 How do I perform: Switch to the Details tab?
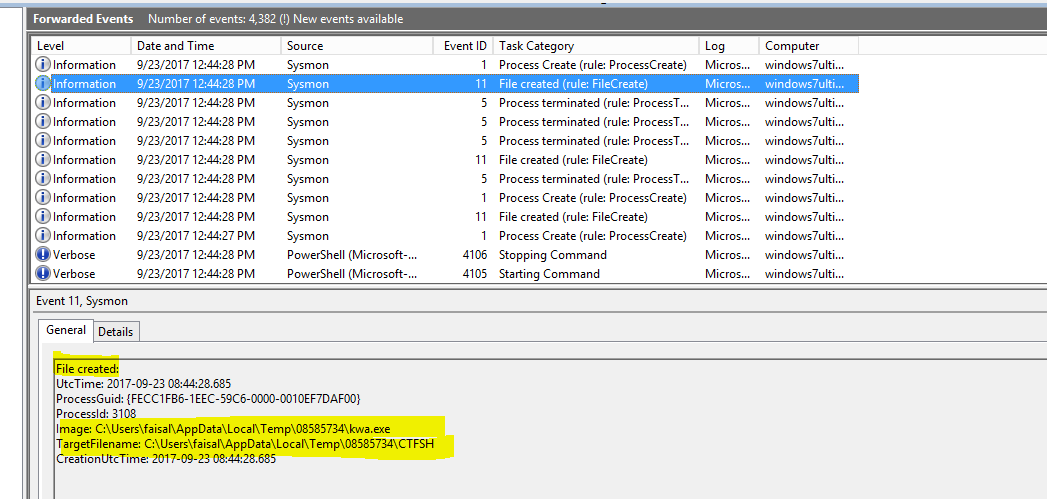(x=115, y=331)
